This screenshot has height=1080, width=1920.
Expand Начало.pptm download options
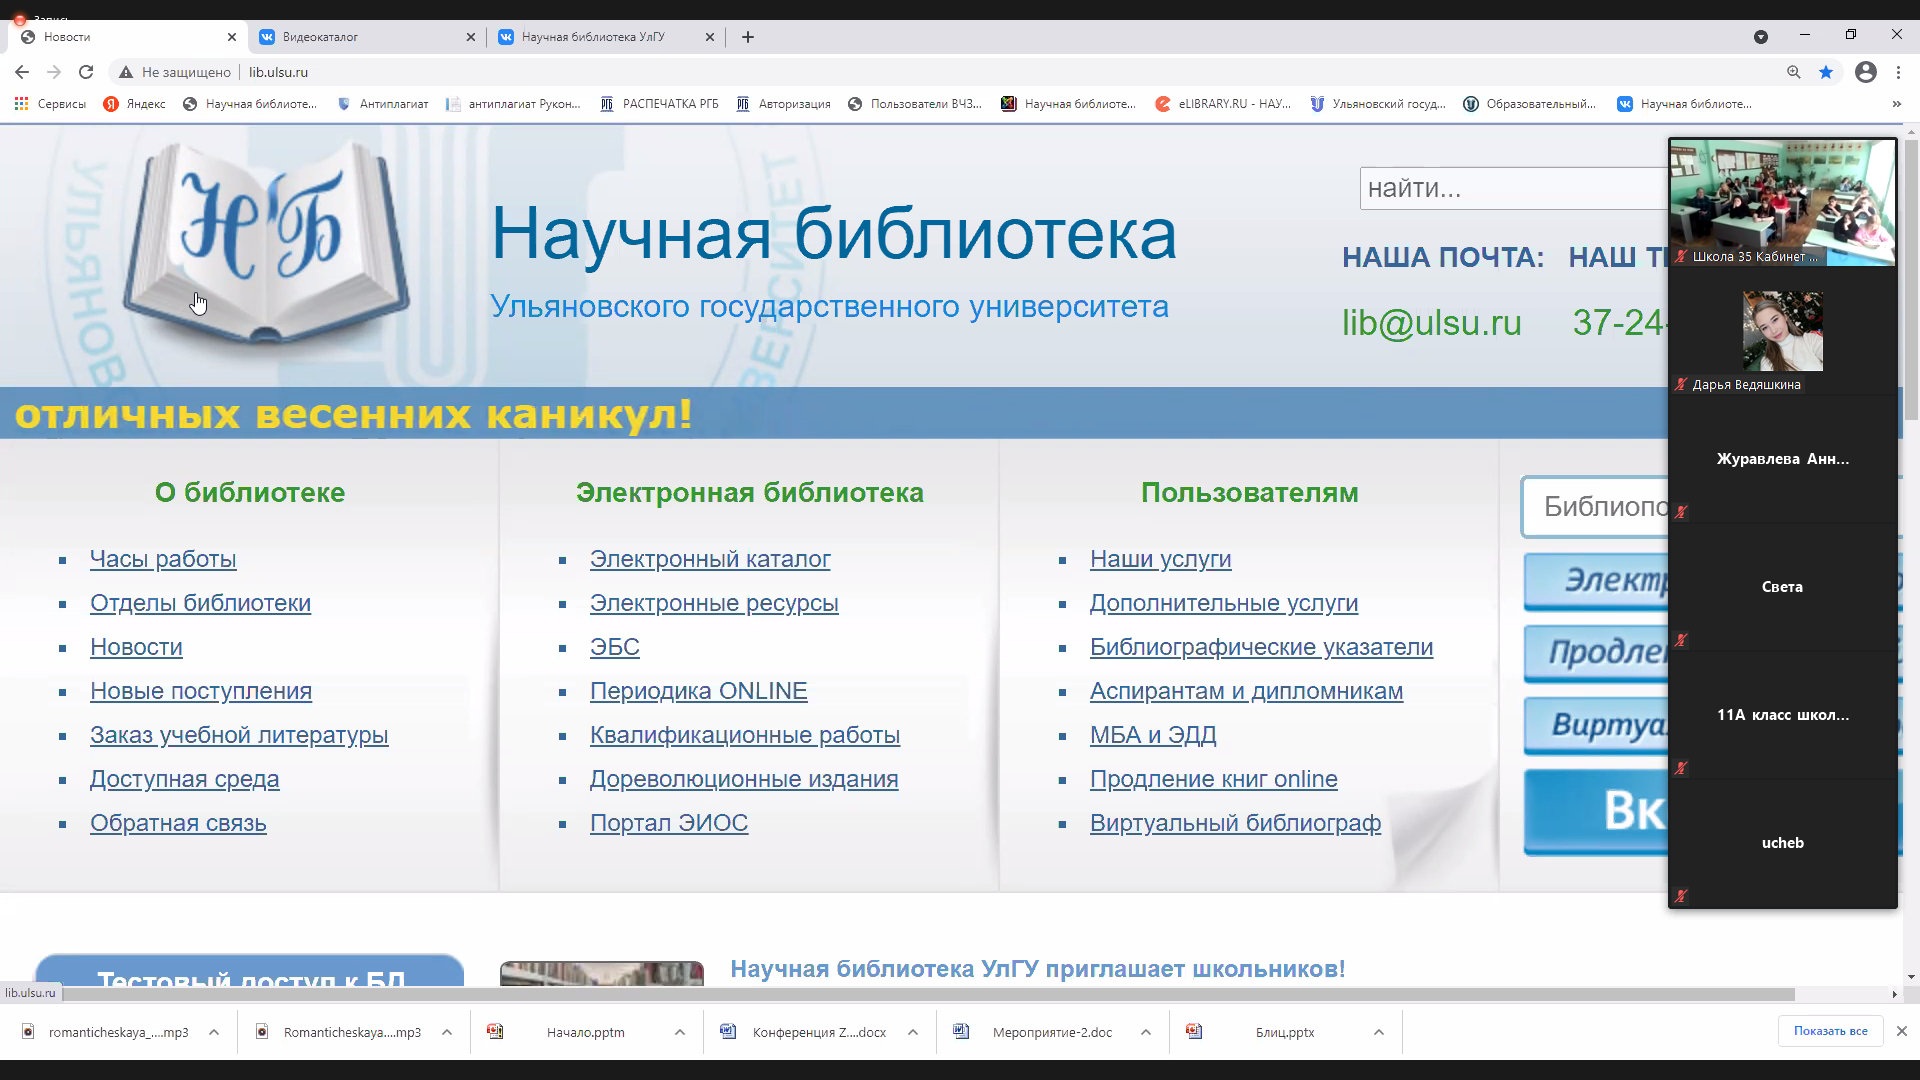pyautogui.click(x=680, y=1032)
